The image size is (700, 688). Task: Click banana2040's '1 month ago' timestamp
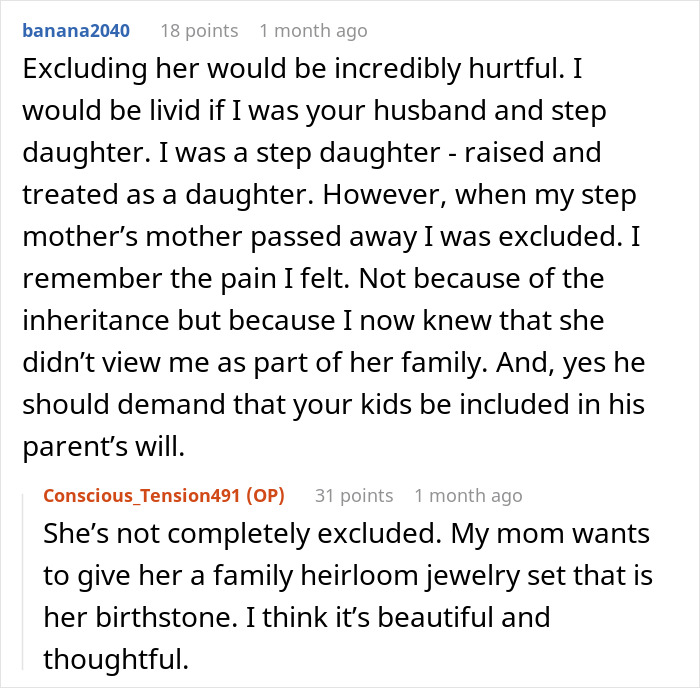313,30
